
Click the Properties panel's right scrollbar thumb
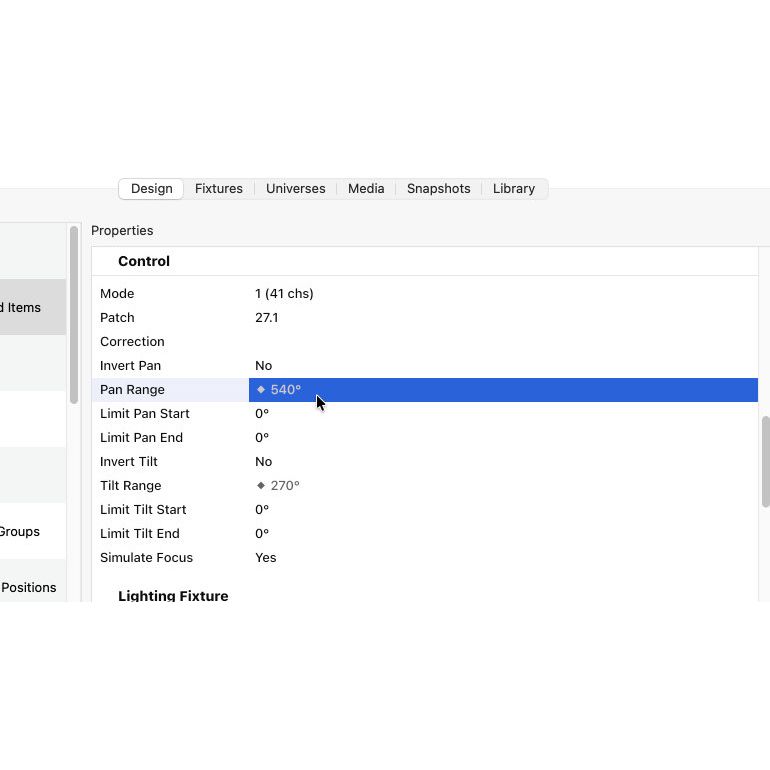tap(765, 462)
